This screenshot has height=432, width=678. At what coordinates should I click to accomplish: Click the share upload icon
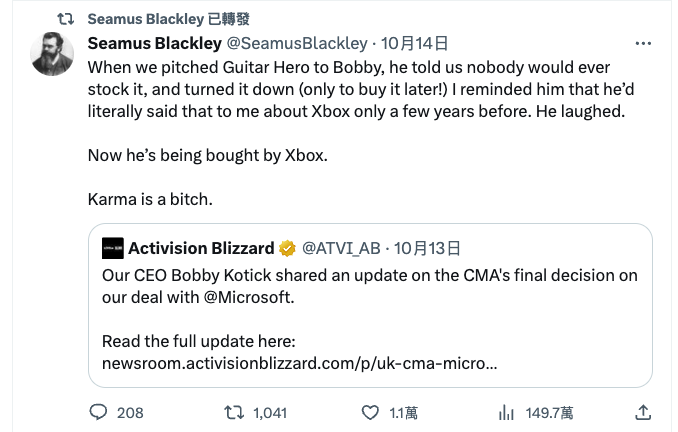point(644,412)
